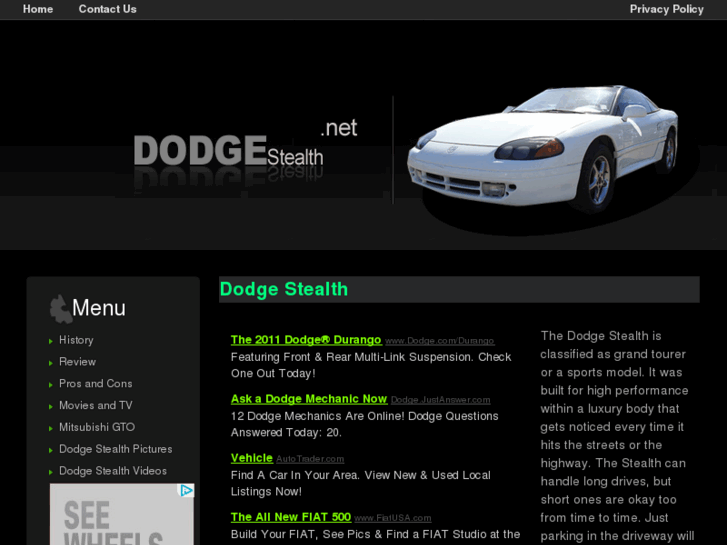
Task: Click the arrow bullet beside Movies and TV
Action: [51, 407]
